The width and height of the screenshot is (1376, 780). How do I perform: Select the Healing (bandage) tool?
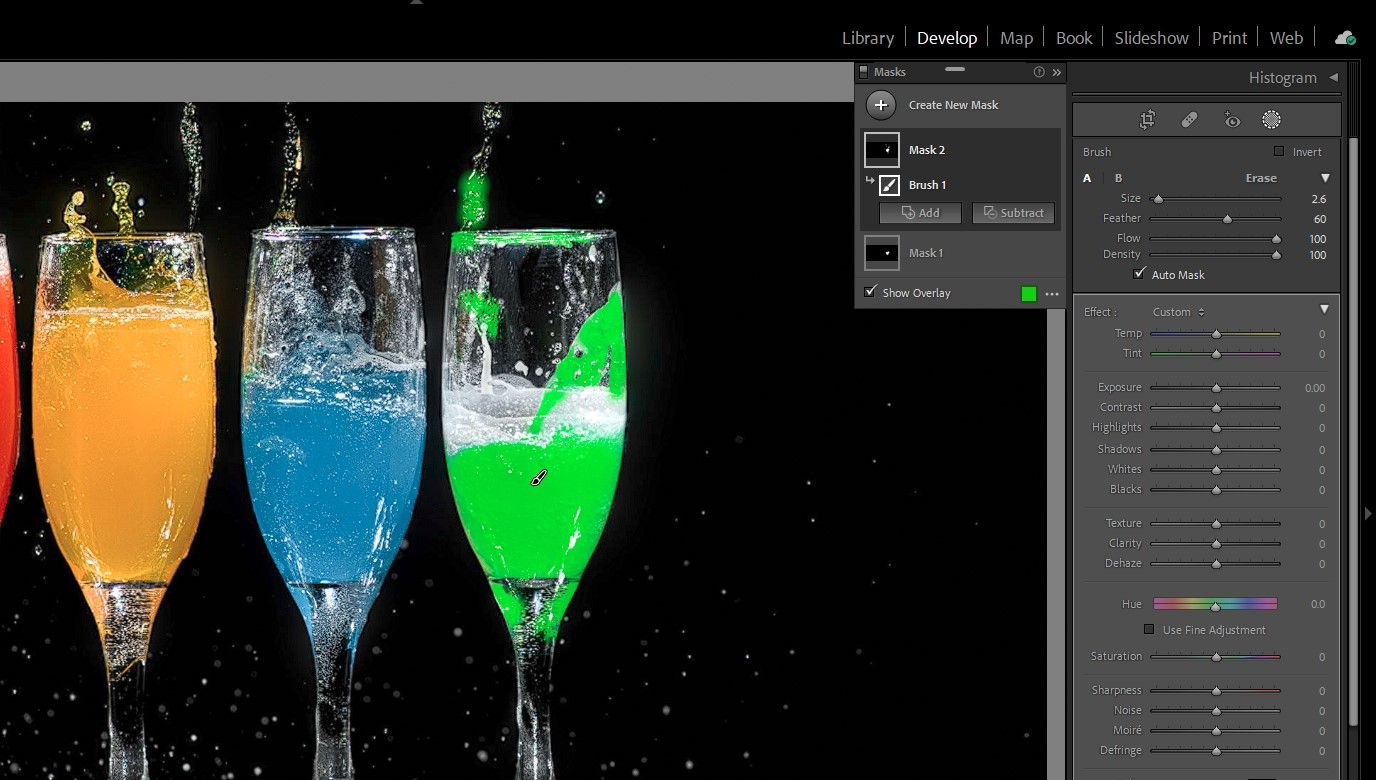pos(1189,120)
